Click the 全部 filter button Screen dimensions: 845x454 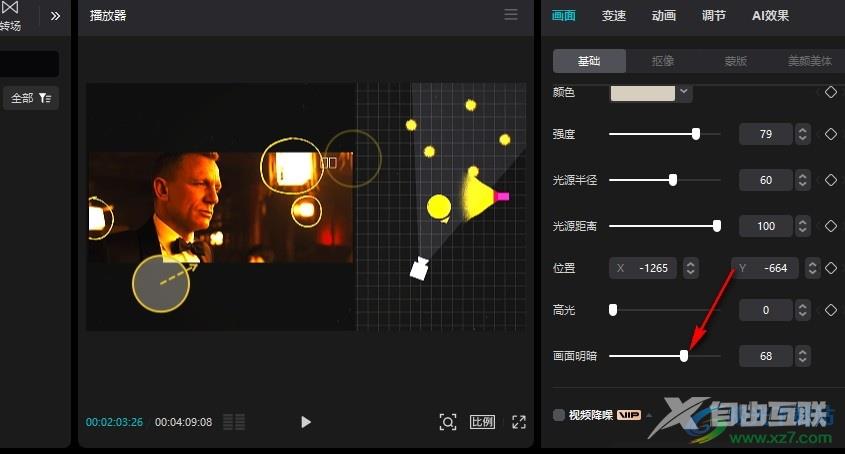coord(31,98)
